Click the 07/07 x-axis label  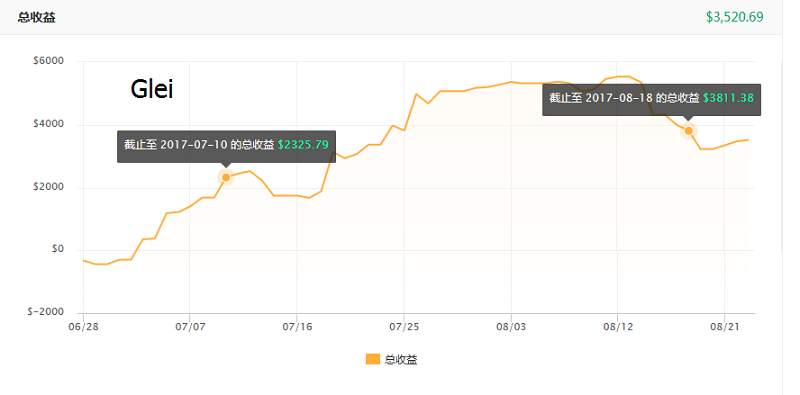click(190, 326)
